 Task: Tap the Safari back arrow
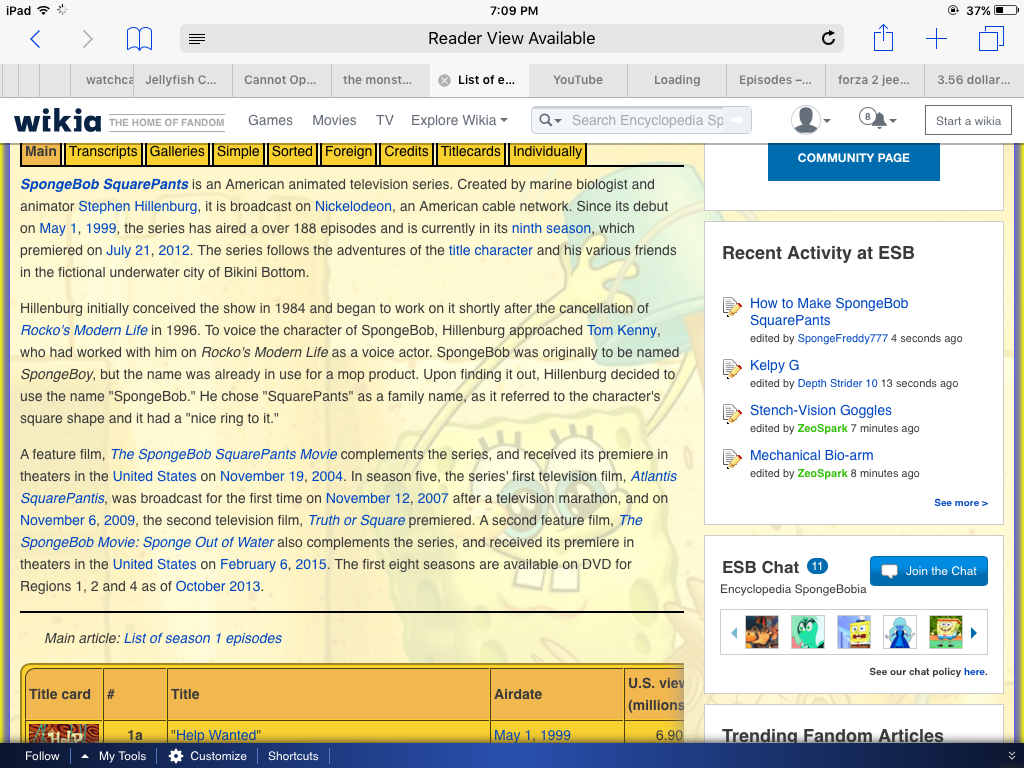click(x=36, y=39)
